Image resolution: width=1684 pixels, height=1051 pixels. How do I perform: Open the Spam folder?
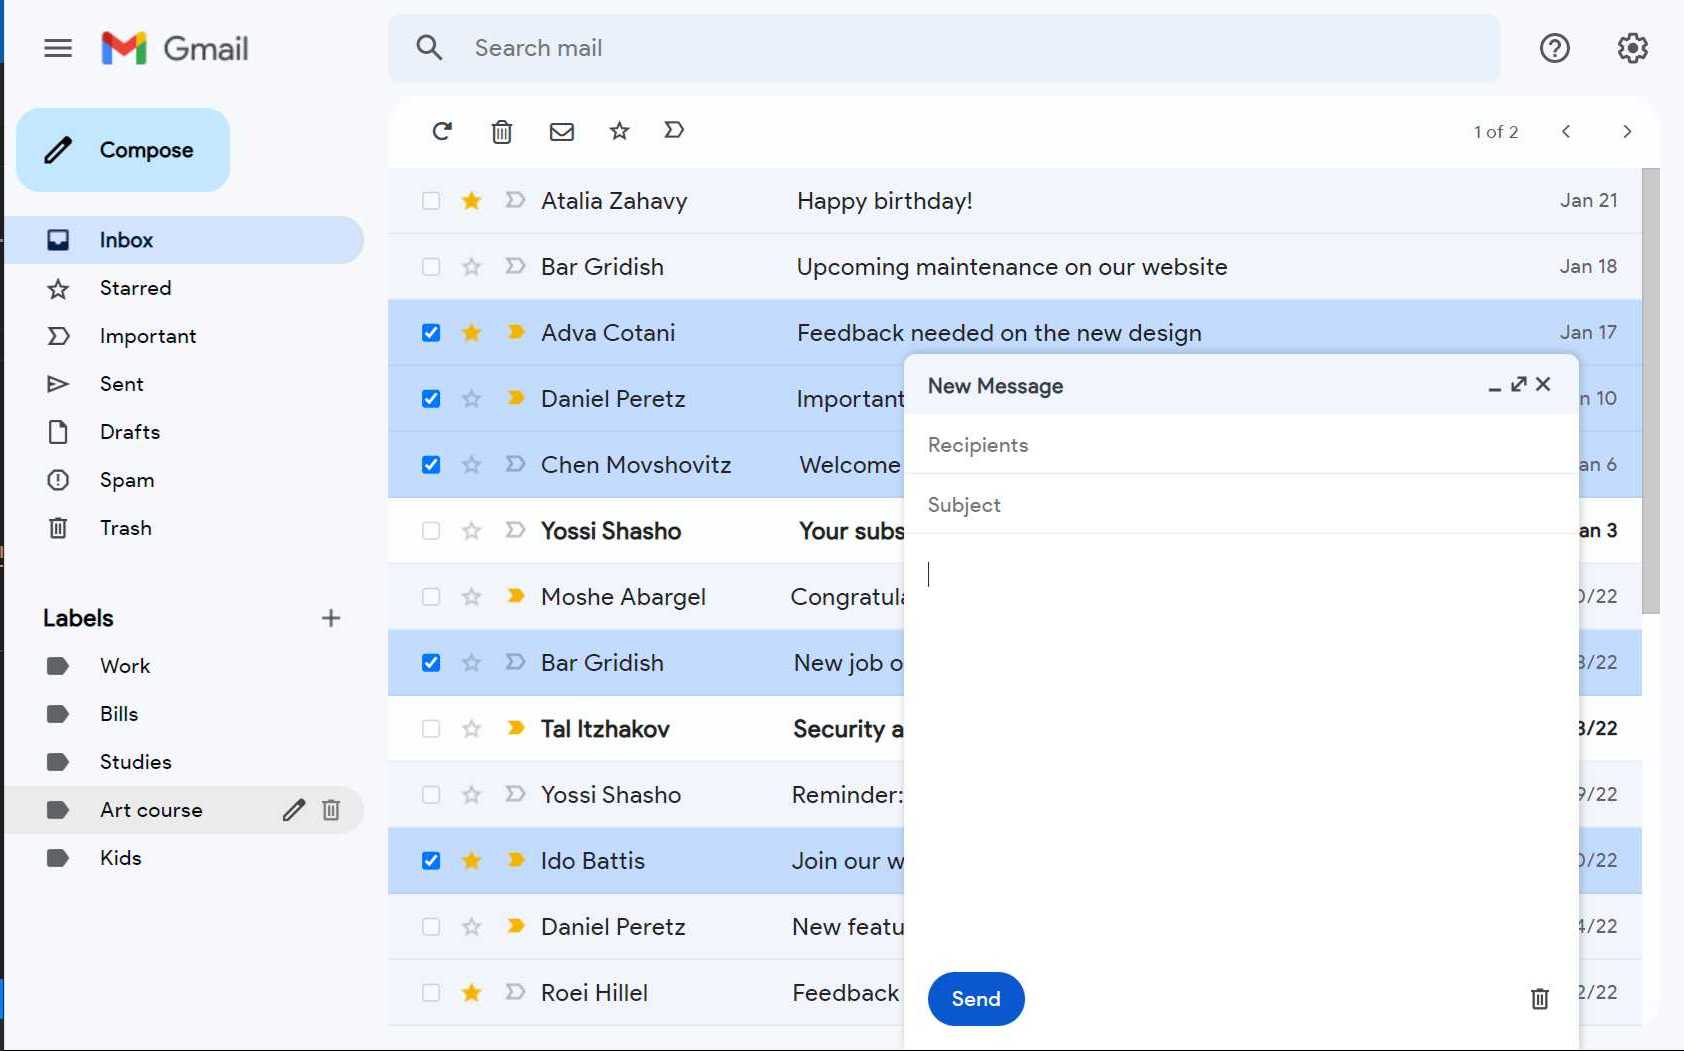[185, 480]
